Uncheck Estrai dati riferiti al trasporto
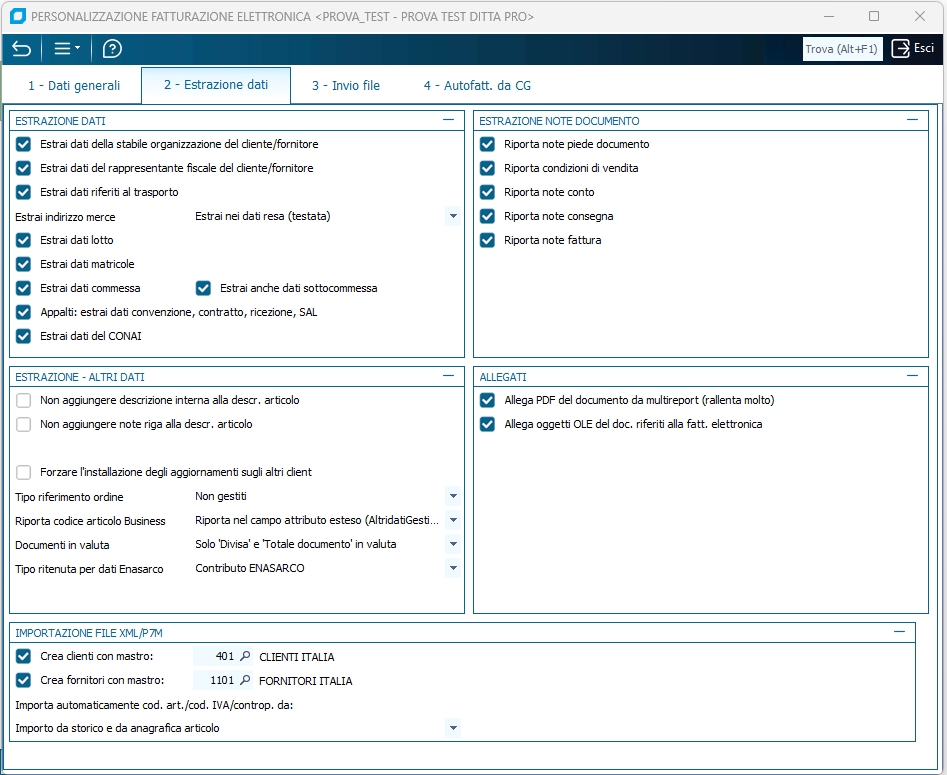Image resolution: width=947 pixels, height=775 pixels. (24, 192)
